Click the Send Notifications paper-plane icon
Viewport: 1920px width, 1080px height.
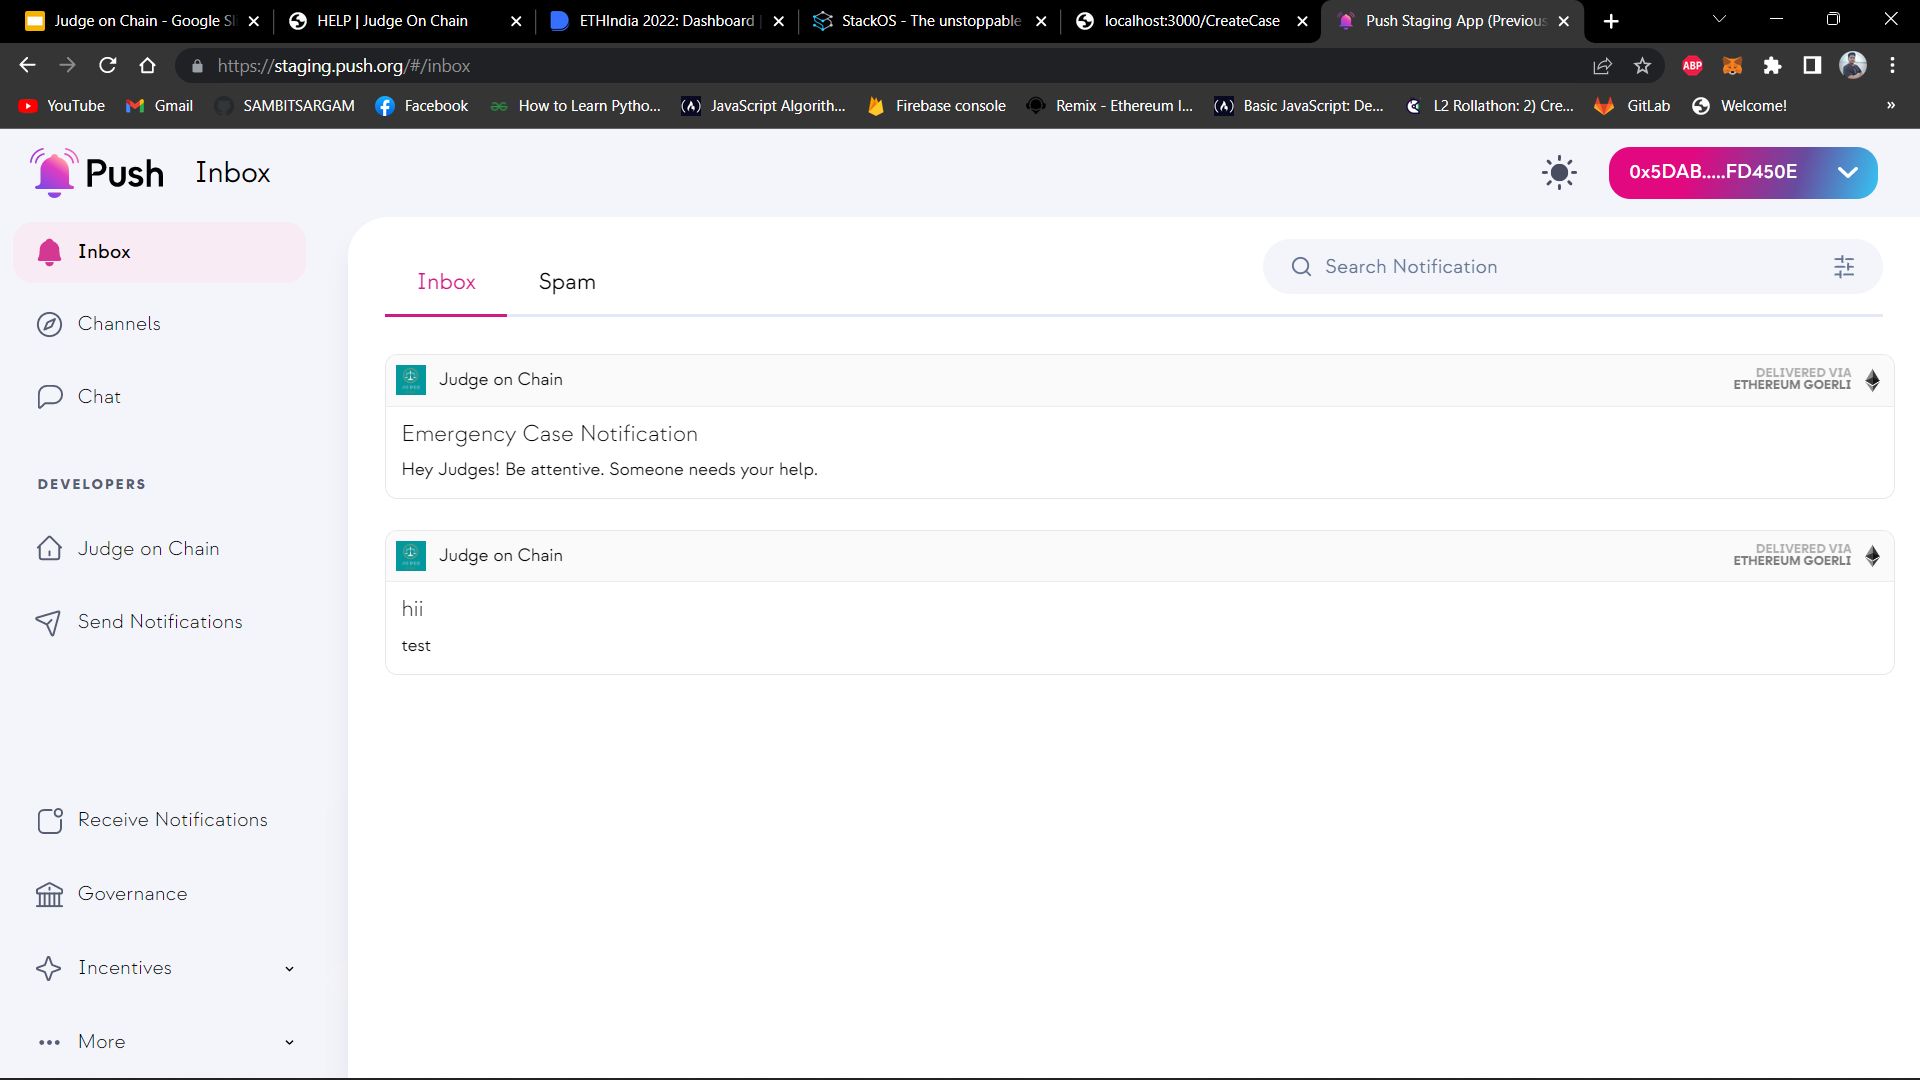tap(48, 623)
